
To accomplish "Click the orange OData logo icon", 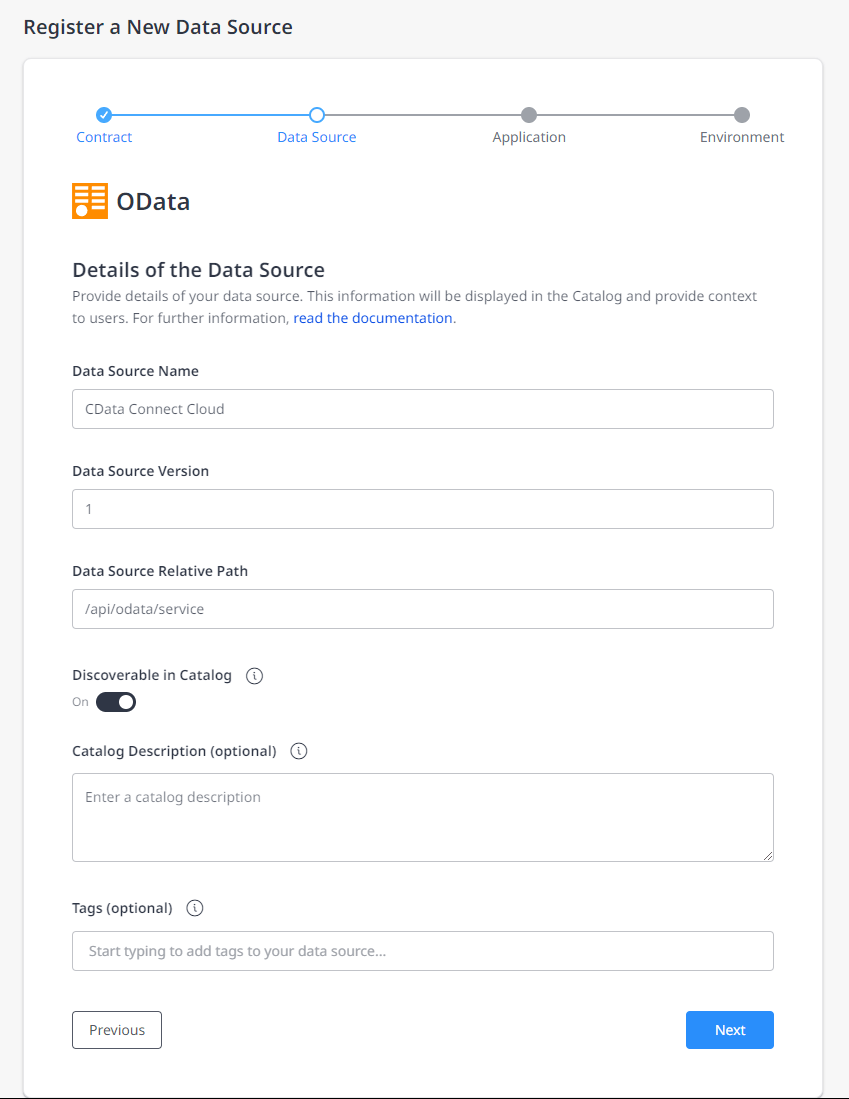I will (90, 201).
